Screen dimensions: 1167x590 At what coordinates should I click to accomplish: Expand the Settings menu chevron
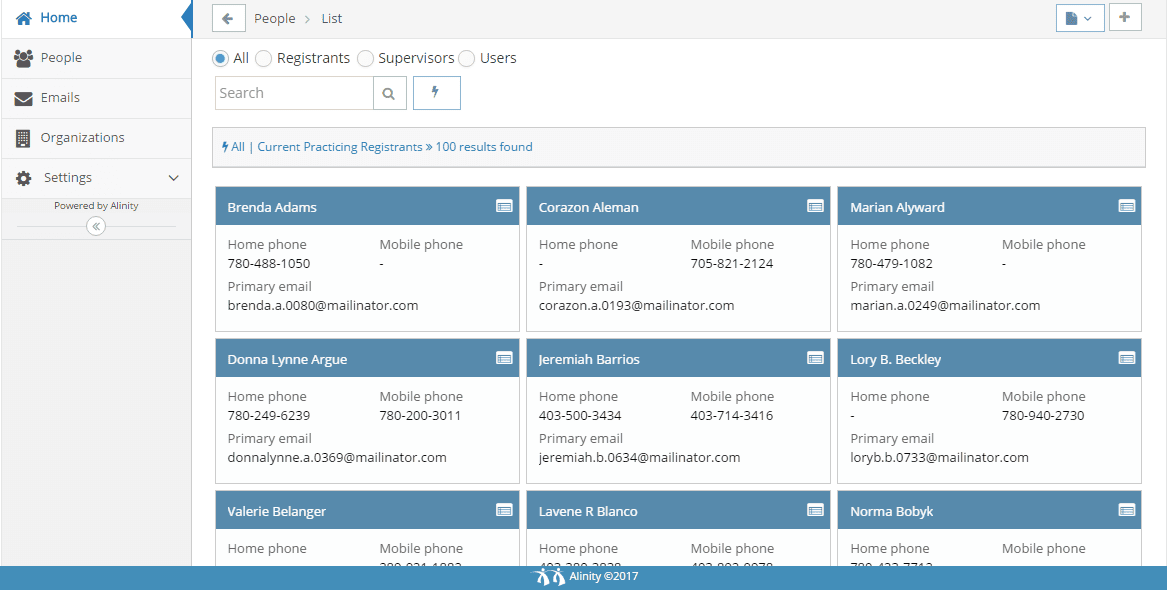click(173, 178)
